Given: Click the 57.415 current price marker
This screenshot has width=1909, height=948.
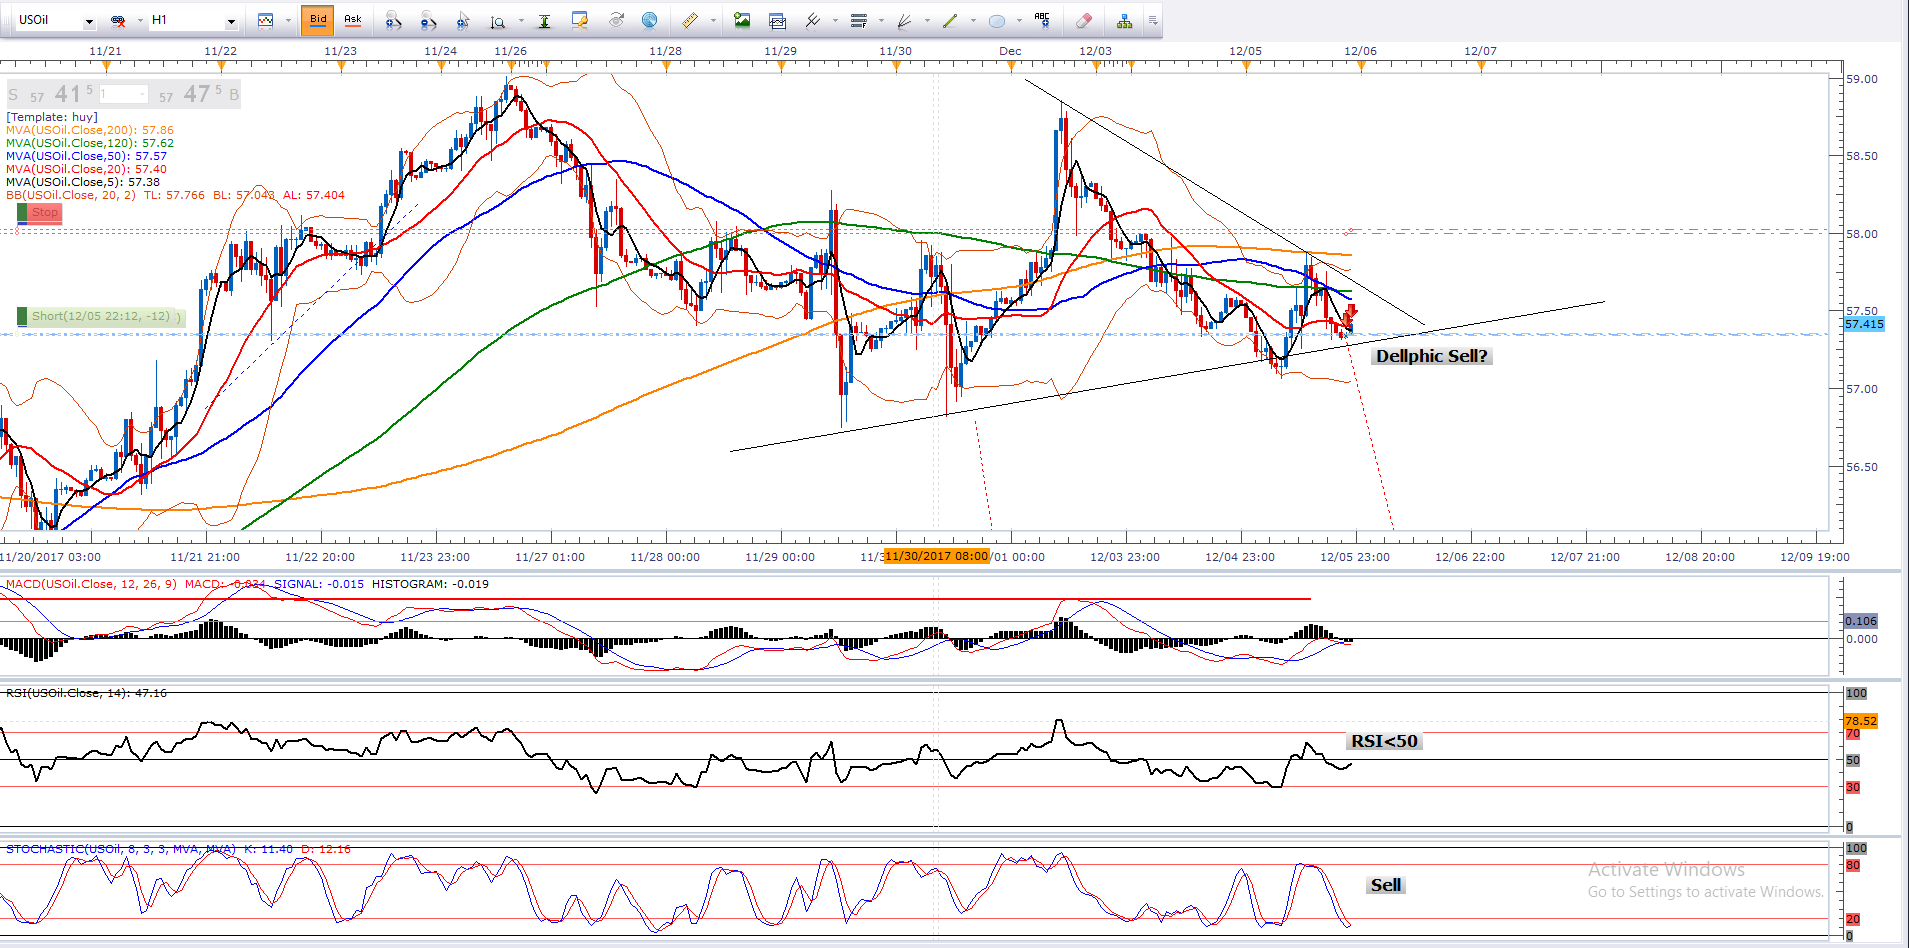Looking at the screenshot, I should tap(1863, 324).
